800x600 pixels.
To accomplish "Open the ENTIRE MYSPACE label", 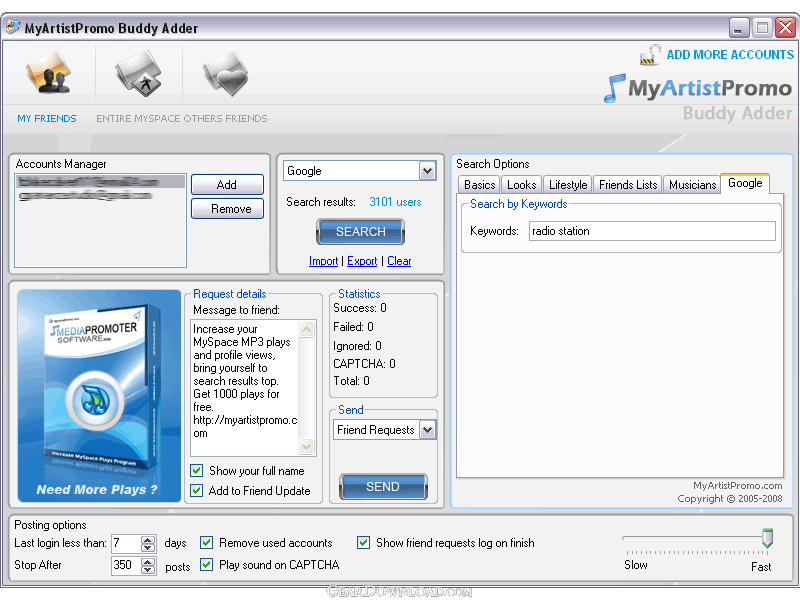I will [138, 118].
